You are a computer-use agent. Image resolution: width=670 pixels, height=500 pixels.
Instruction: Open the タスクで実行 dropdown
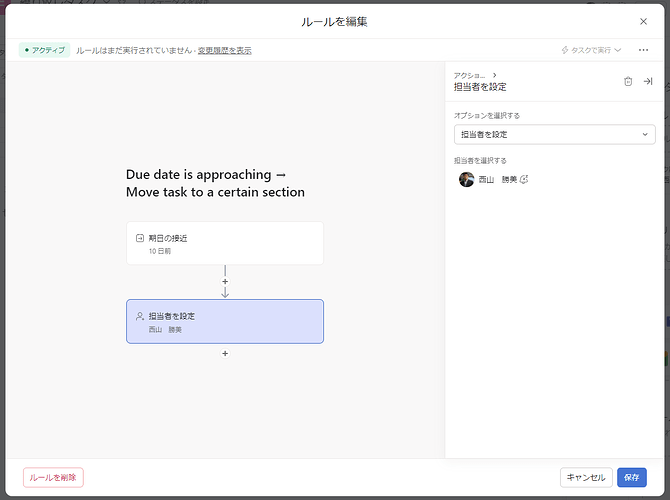click(591, 50)
